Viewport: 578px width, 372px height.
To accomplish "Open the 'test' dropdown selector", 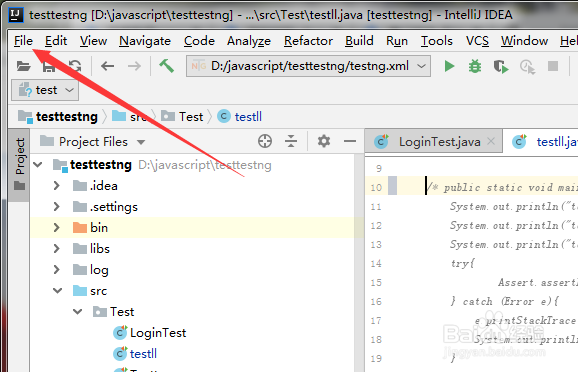I will coord(45,90).
